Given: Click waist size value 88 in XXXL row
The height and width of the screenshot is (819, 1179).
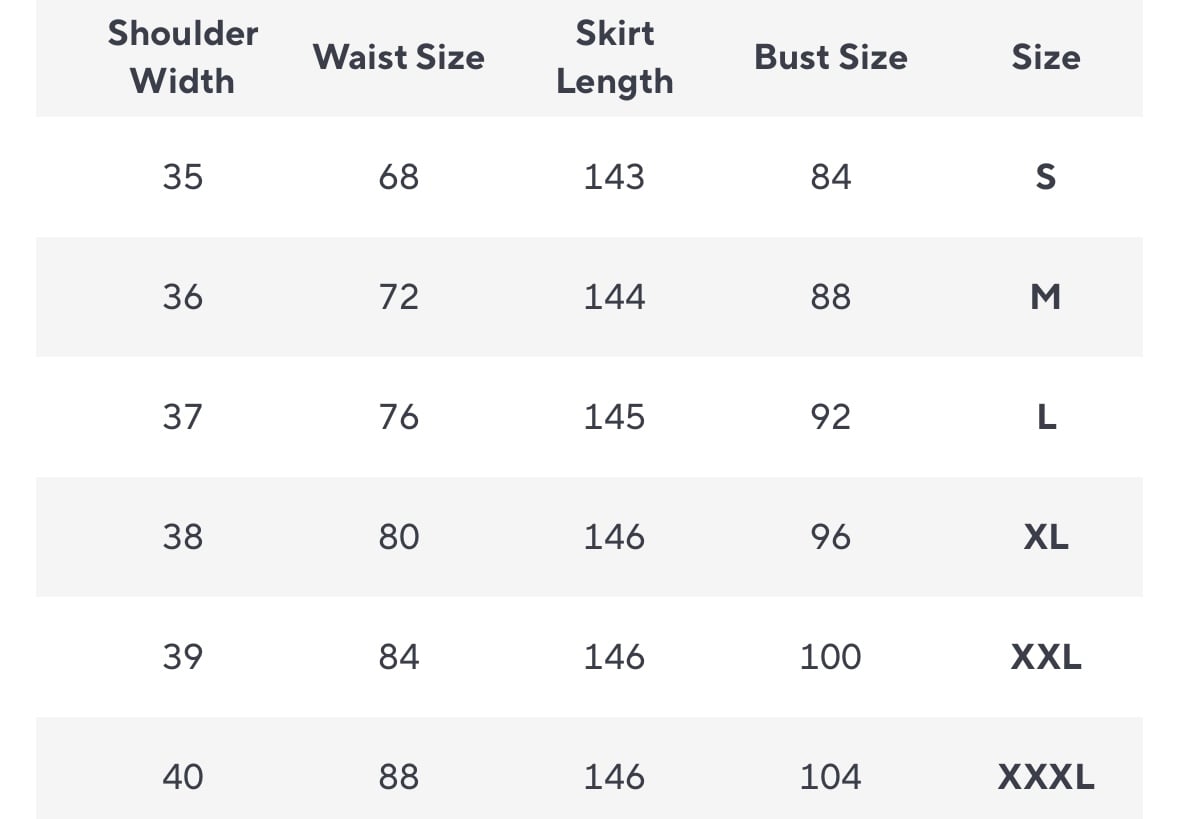Looking at the screenshot, I should [398, 777].
